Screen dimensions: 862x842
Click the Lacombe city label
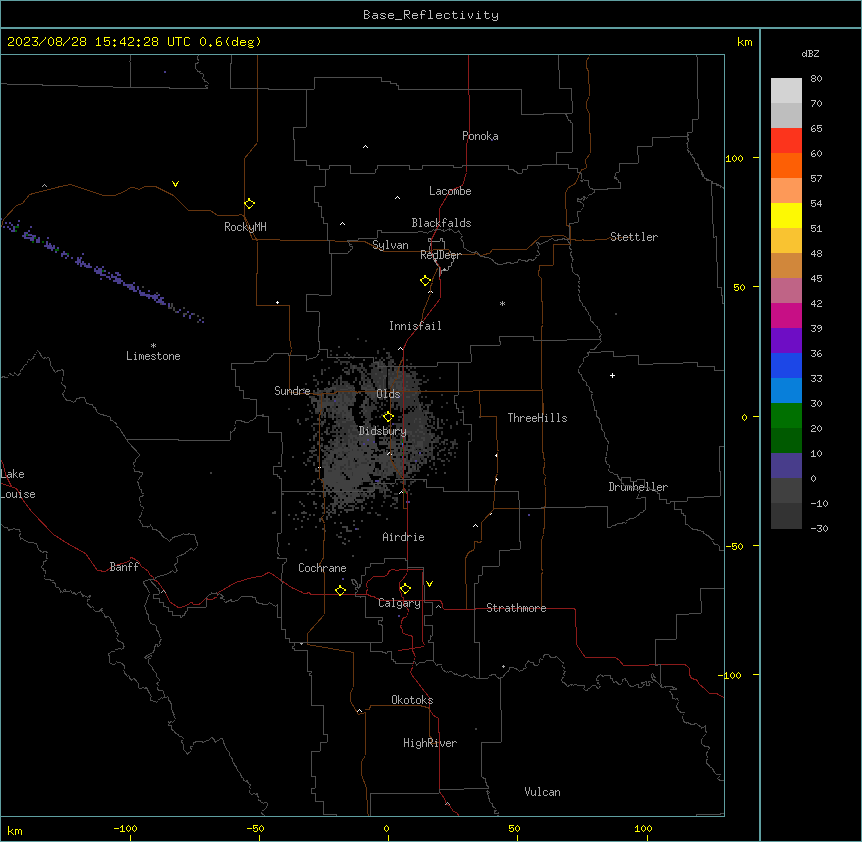(x=450, y=191)
